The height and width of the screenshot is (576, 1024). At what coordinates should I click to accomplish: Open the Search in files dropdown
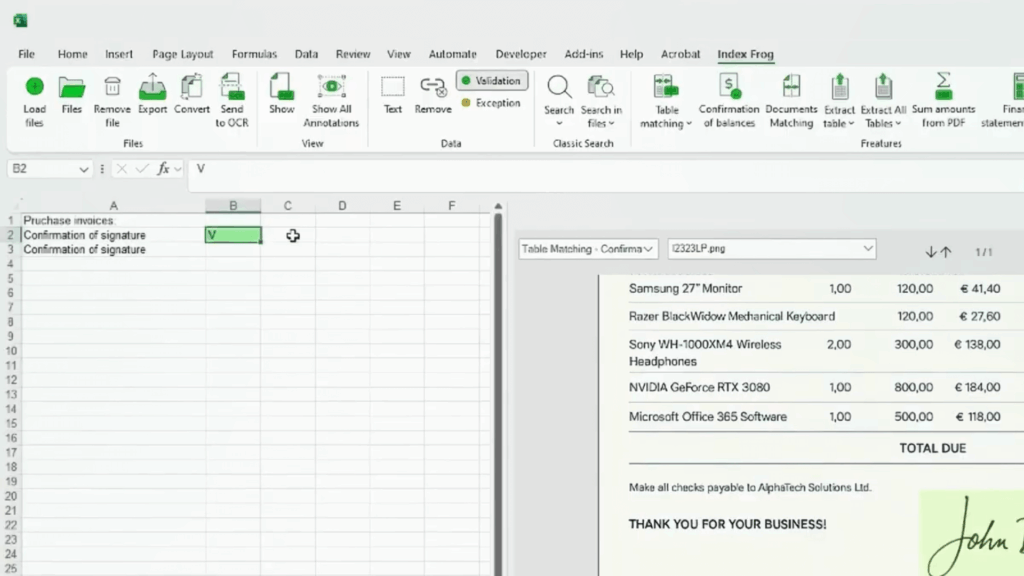(x=611, y=123)
